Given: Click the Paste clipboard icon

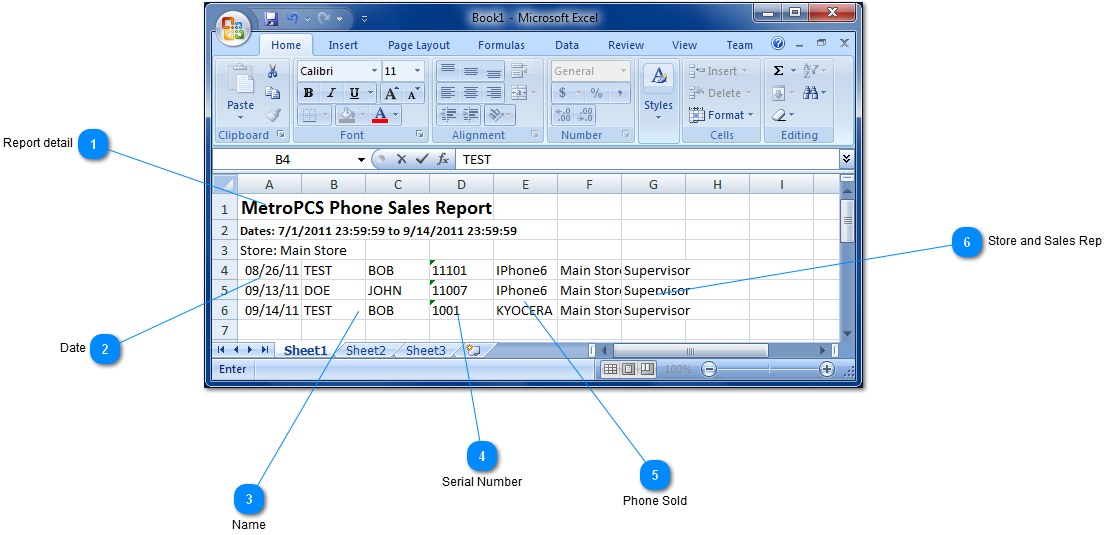Looking at the screenshot, I should [x=240, y=80].
